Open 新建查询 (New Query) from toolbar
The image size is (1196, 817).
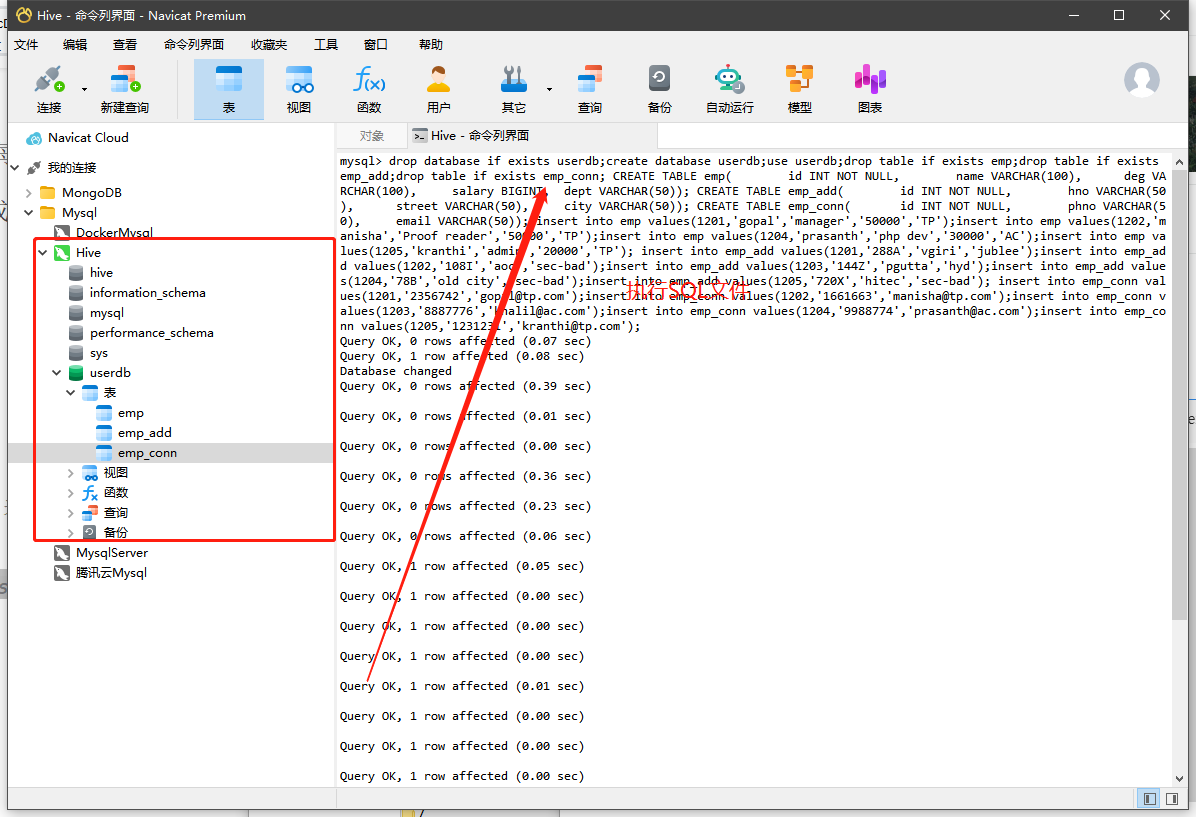point(124,88)
